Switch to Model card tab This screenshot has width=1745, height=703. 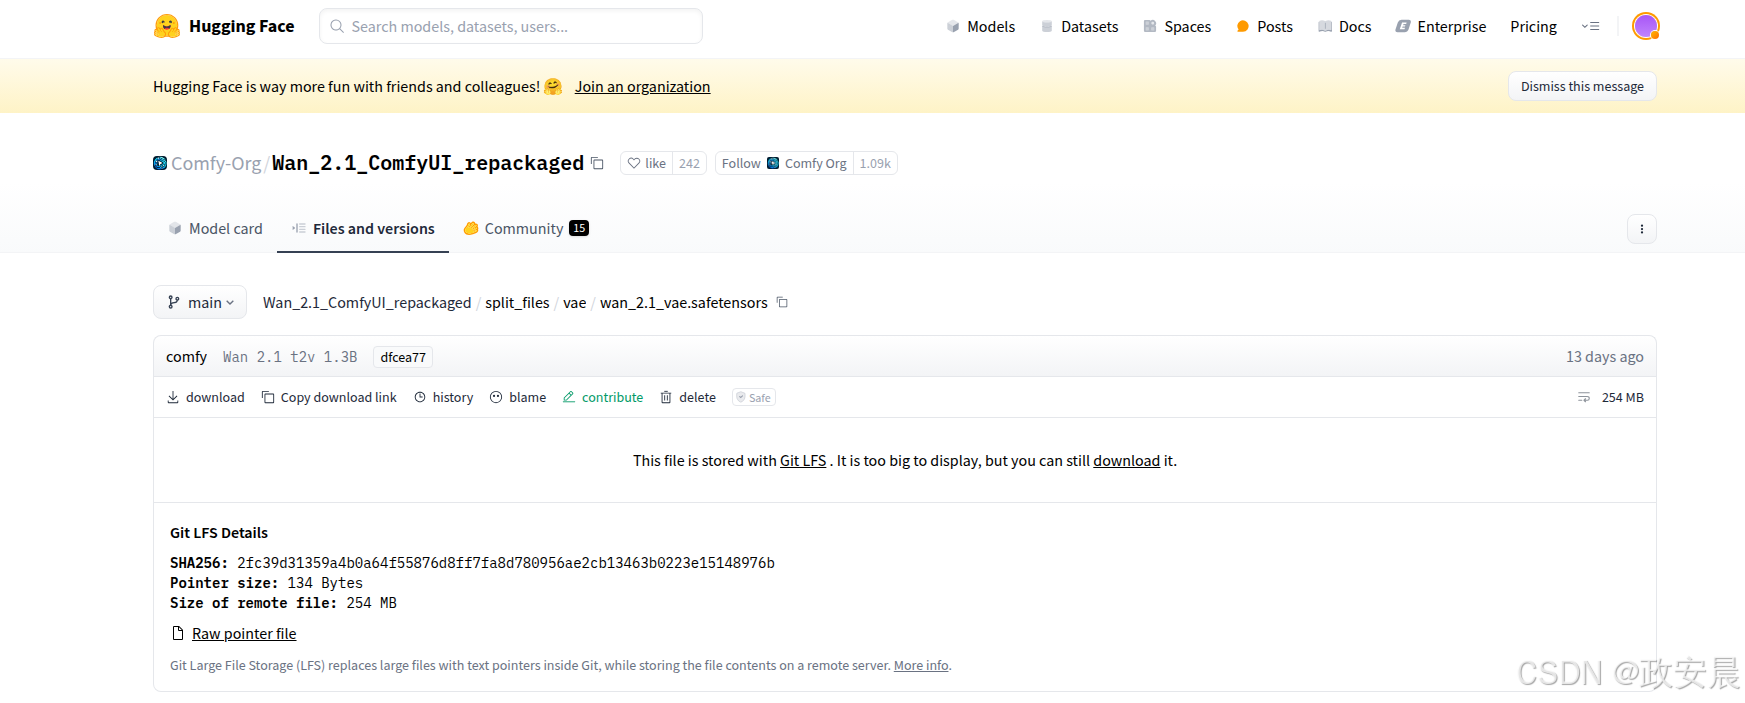215,229
